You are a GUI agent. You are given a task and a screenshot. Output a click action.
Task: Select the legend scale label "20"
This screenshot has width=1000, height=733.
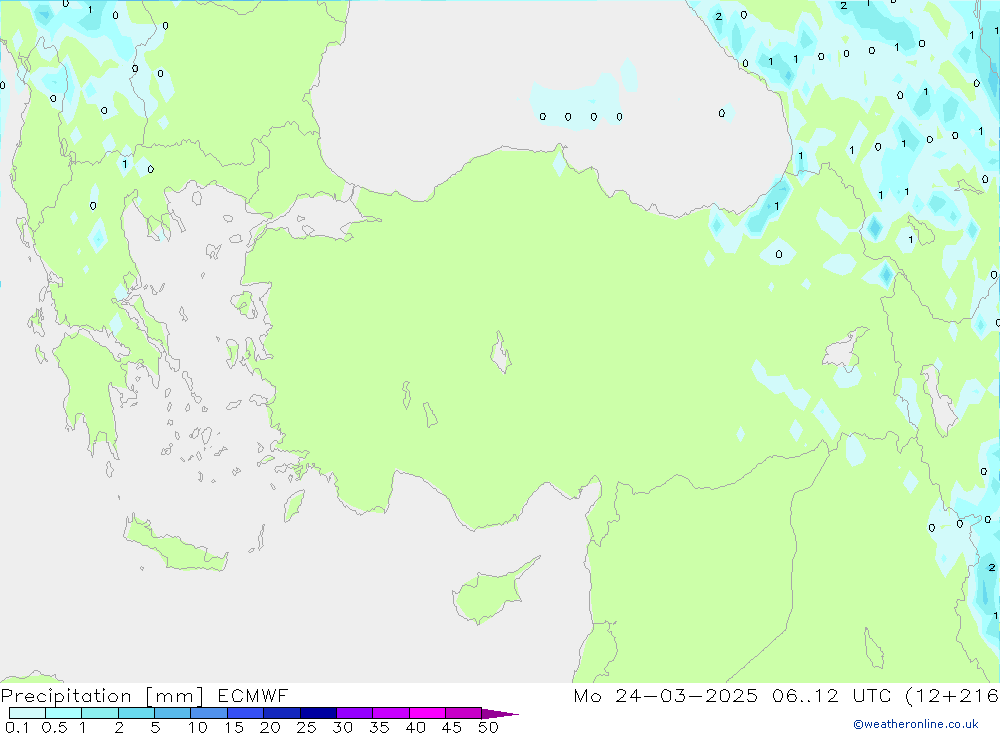point(270,727)
